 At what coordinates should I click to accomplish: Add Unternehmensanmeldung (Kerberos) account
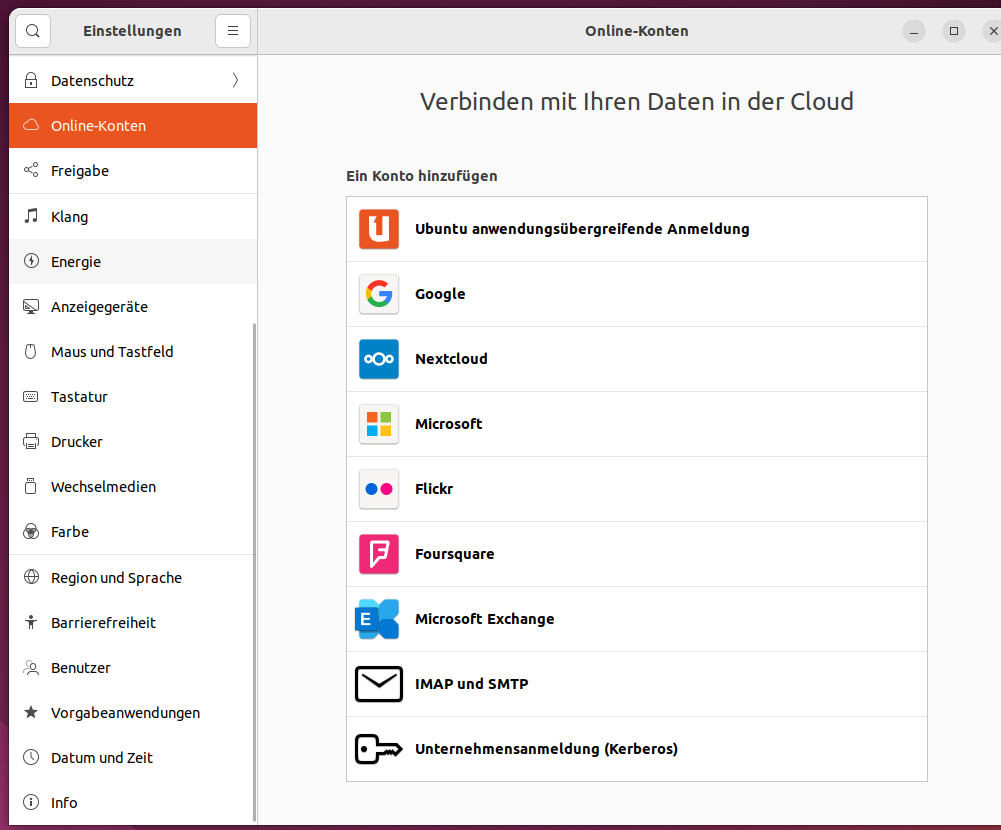[x=636, y=749]
